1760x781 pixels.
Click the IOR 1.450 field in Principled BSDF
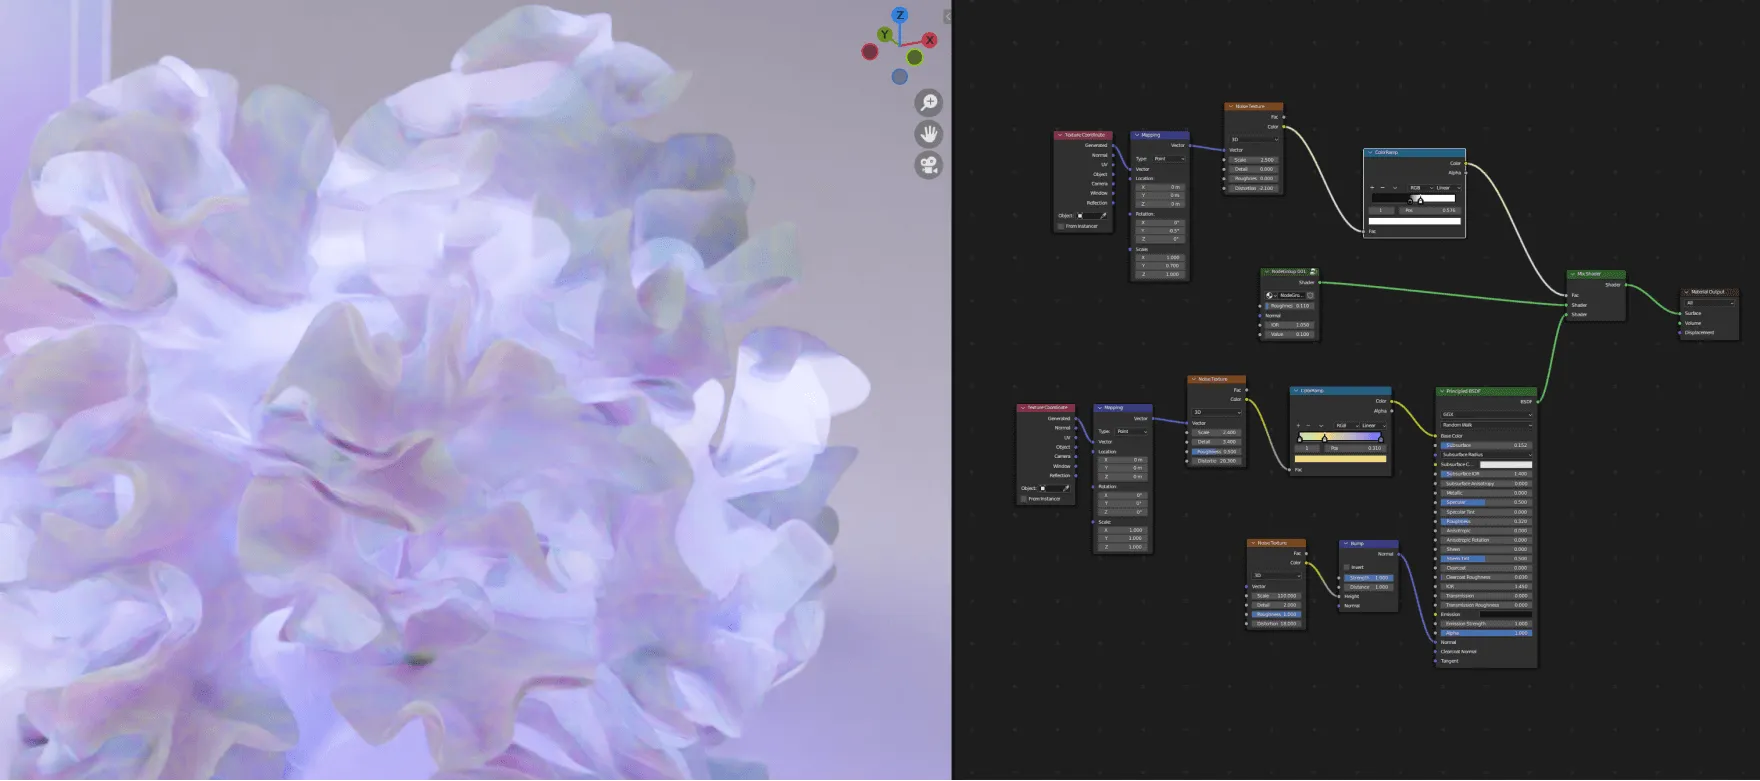click(1487, 586)
